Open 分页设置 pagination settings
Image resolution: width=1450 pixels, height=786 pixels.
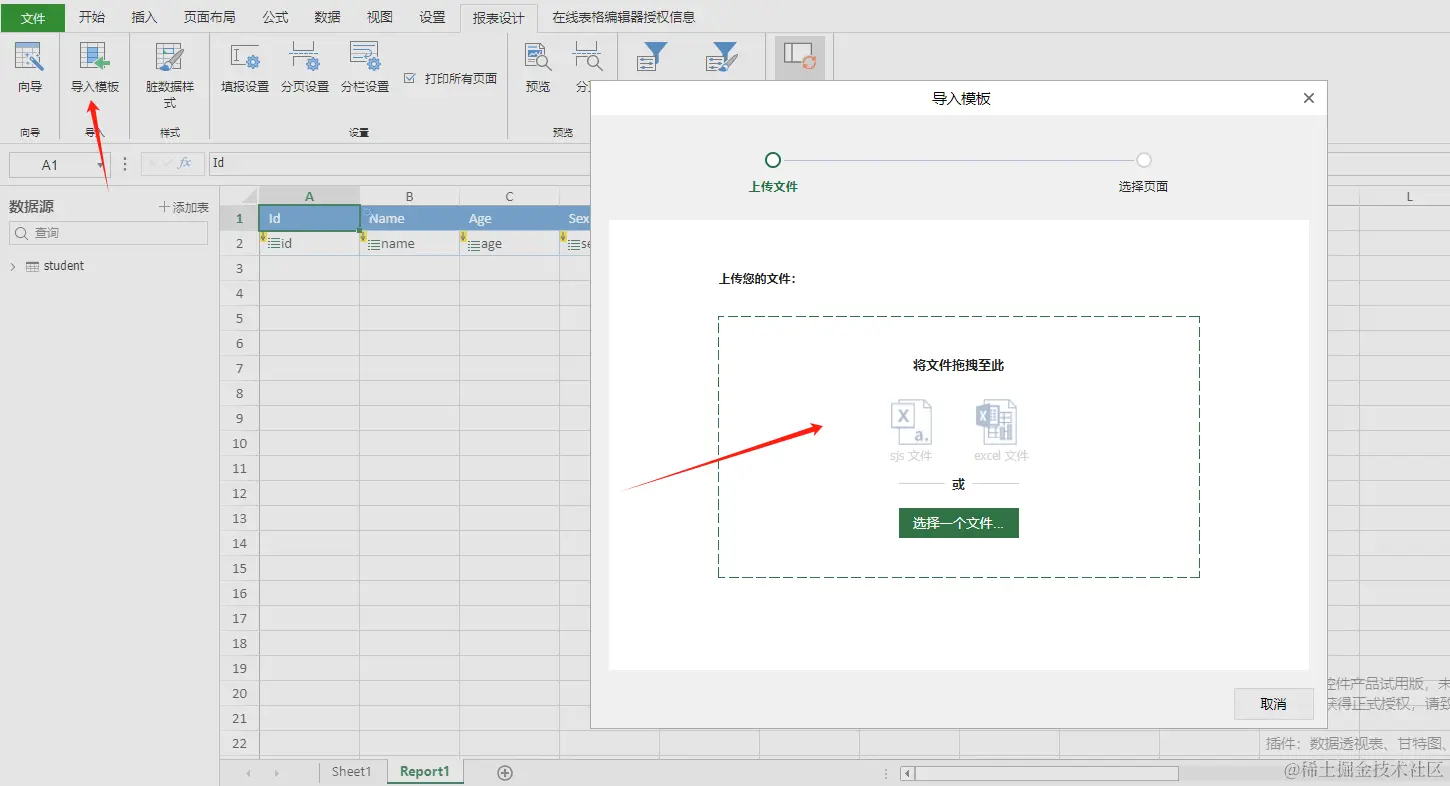point(305,68)
